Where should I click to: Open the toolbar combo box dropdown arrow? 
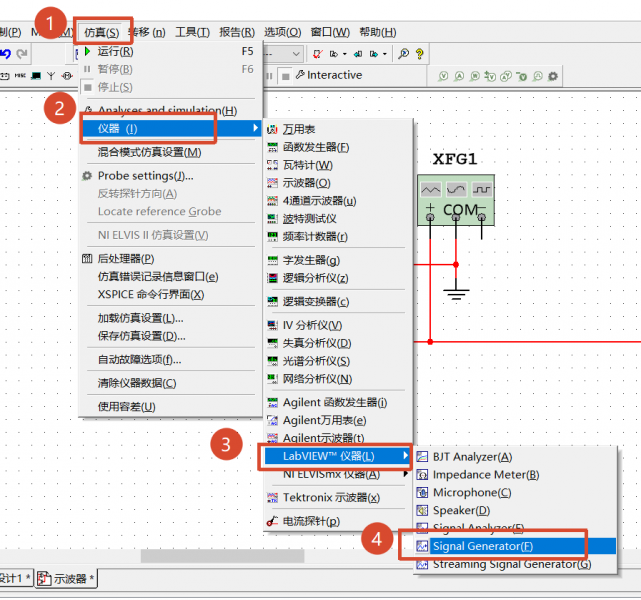pyautogui.click(x=296, y=54)
